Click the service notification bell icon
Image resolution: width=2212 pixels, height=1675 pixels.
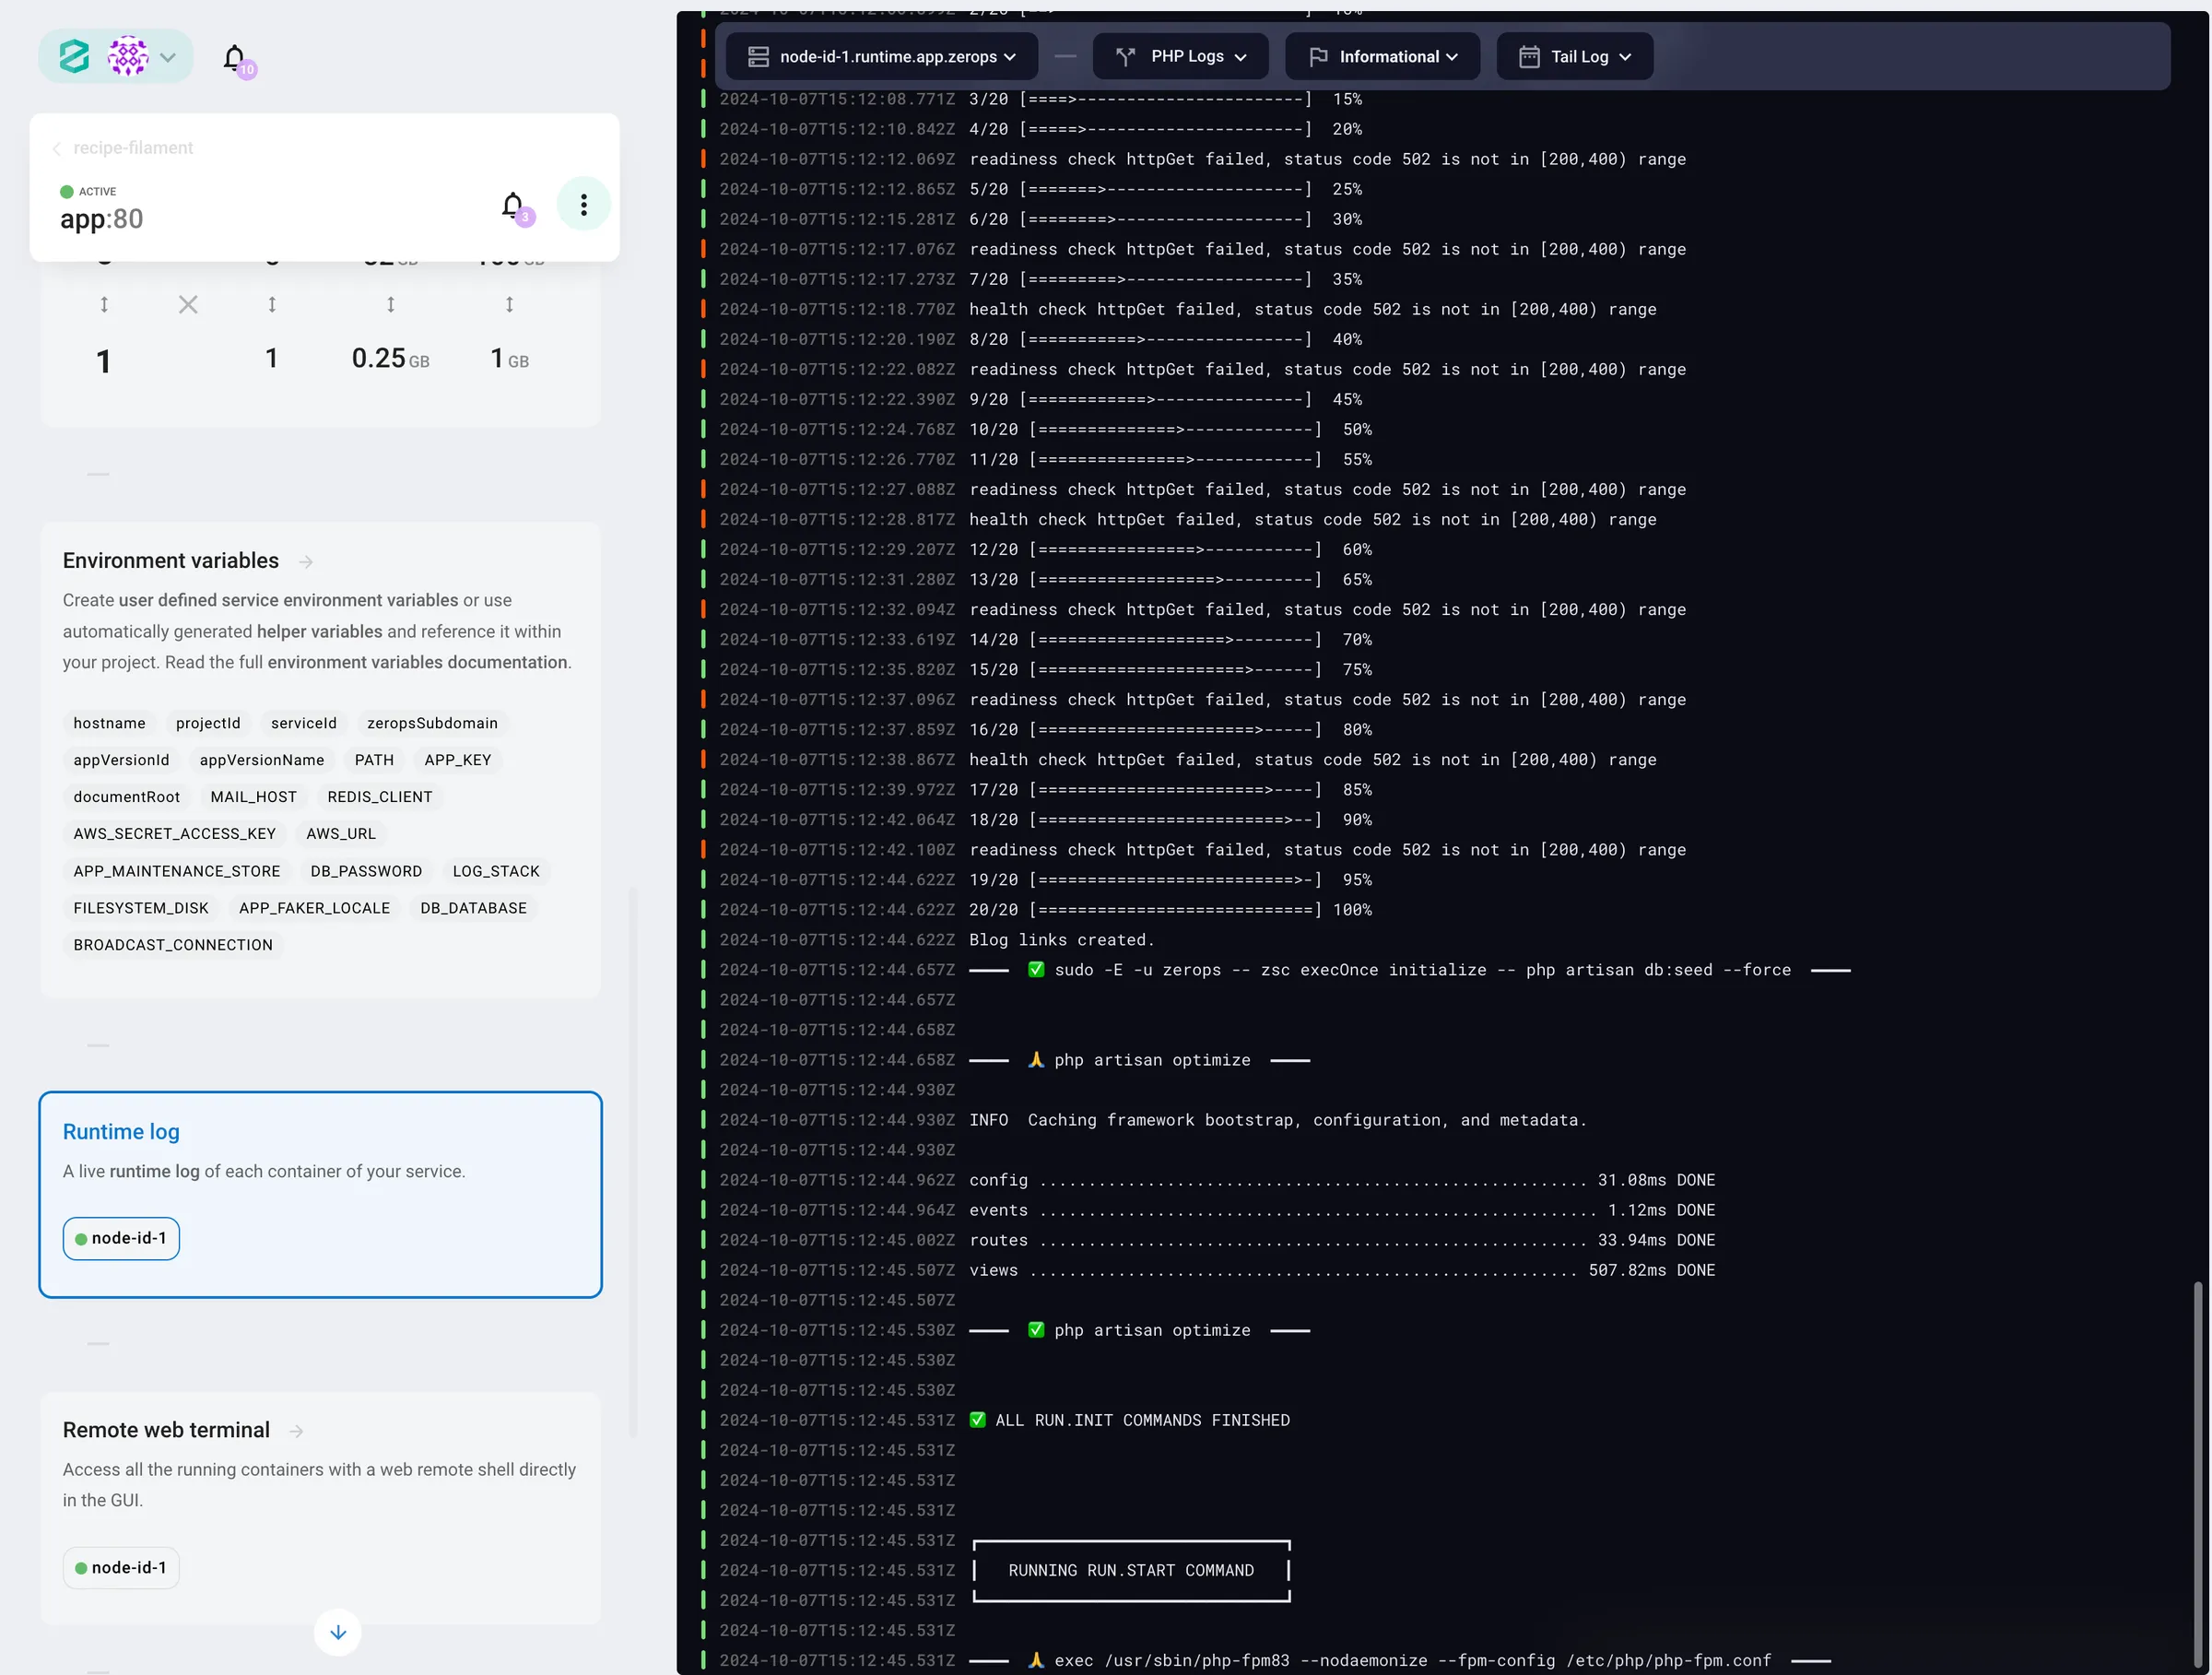pos(513,205)
